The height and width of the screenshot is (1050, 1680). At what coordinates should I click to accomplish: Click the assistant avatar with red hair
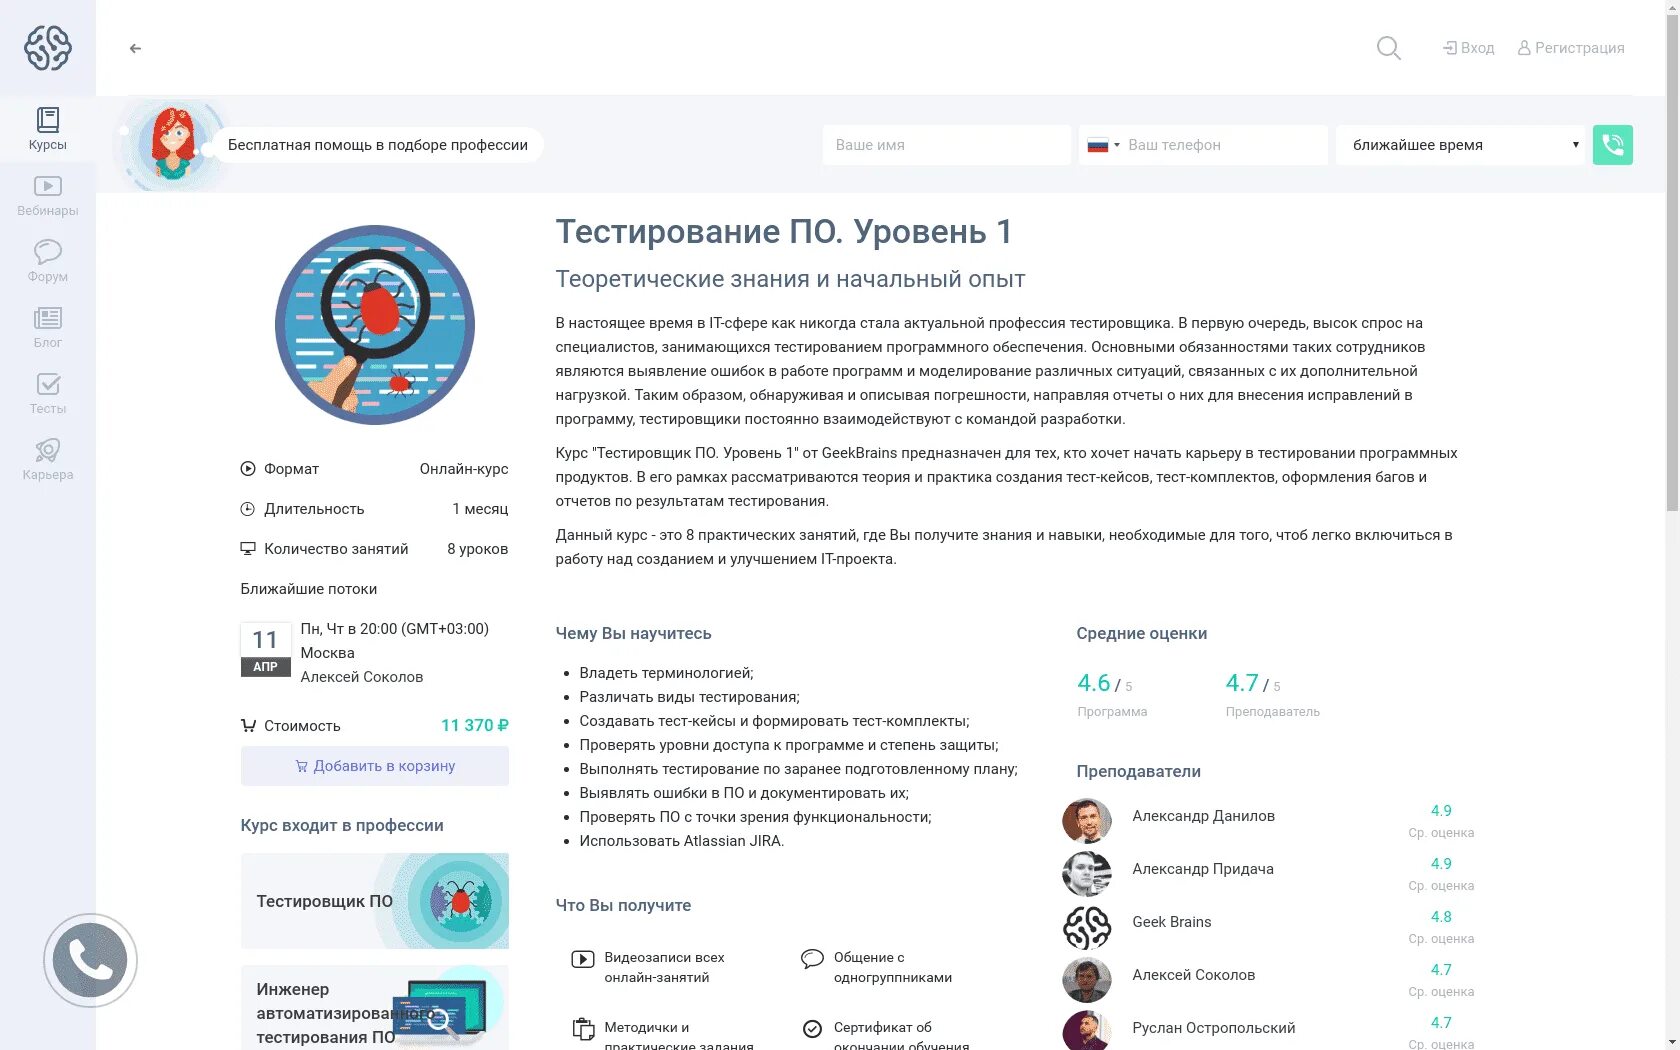[x=172, y=144]
